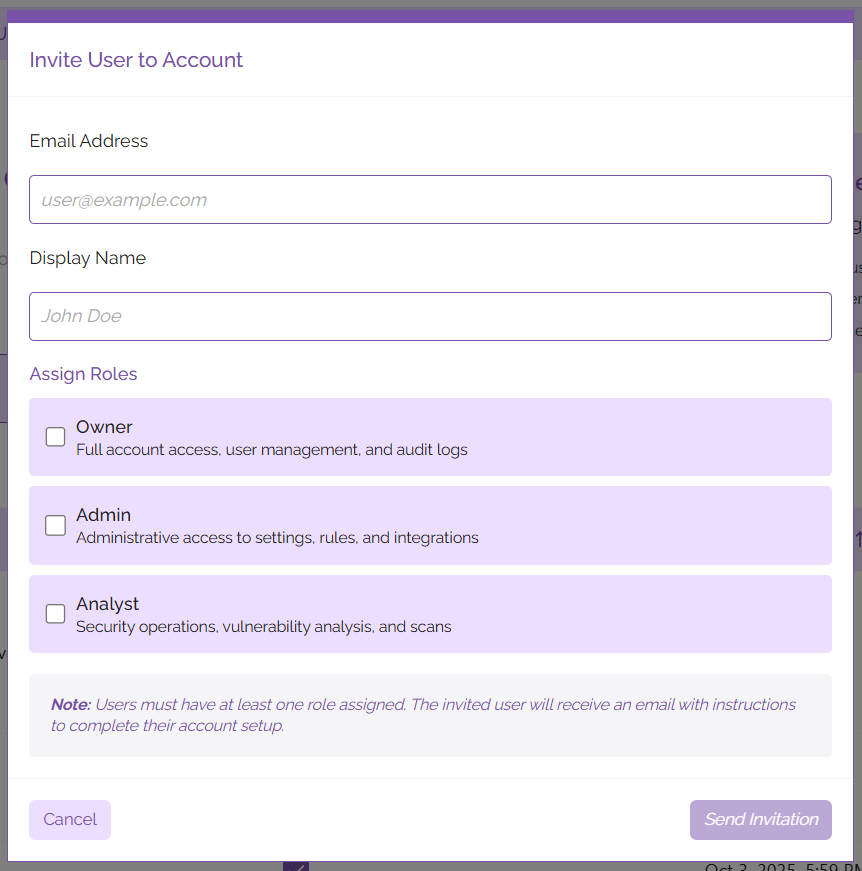Click the Owner role label text
Image resolution: width=862 pixels, height=871 pixels.
pyautogui.click(x=104, y=427)
